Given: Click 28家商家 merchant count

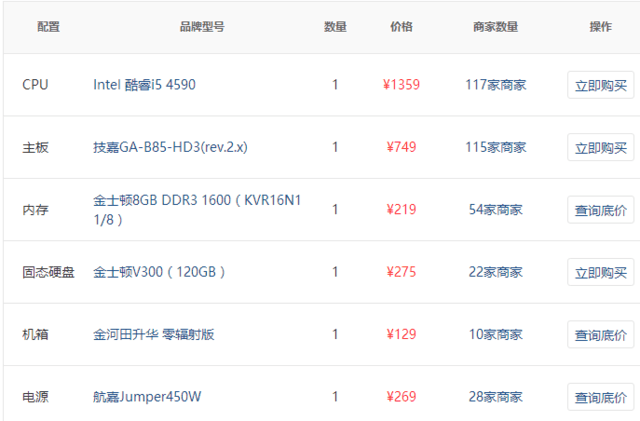Looking at the screenshot, I should pos(496,397).
